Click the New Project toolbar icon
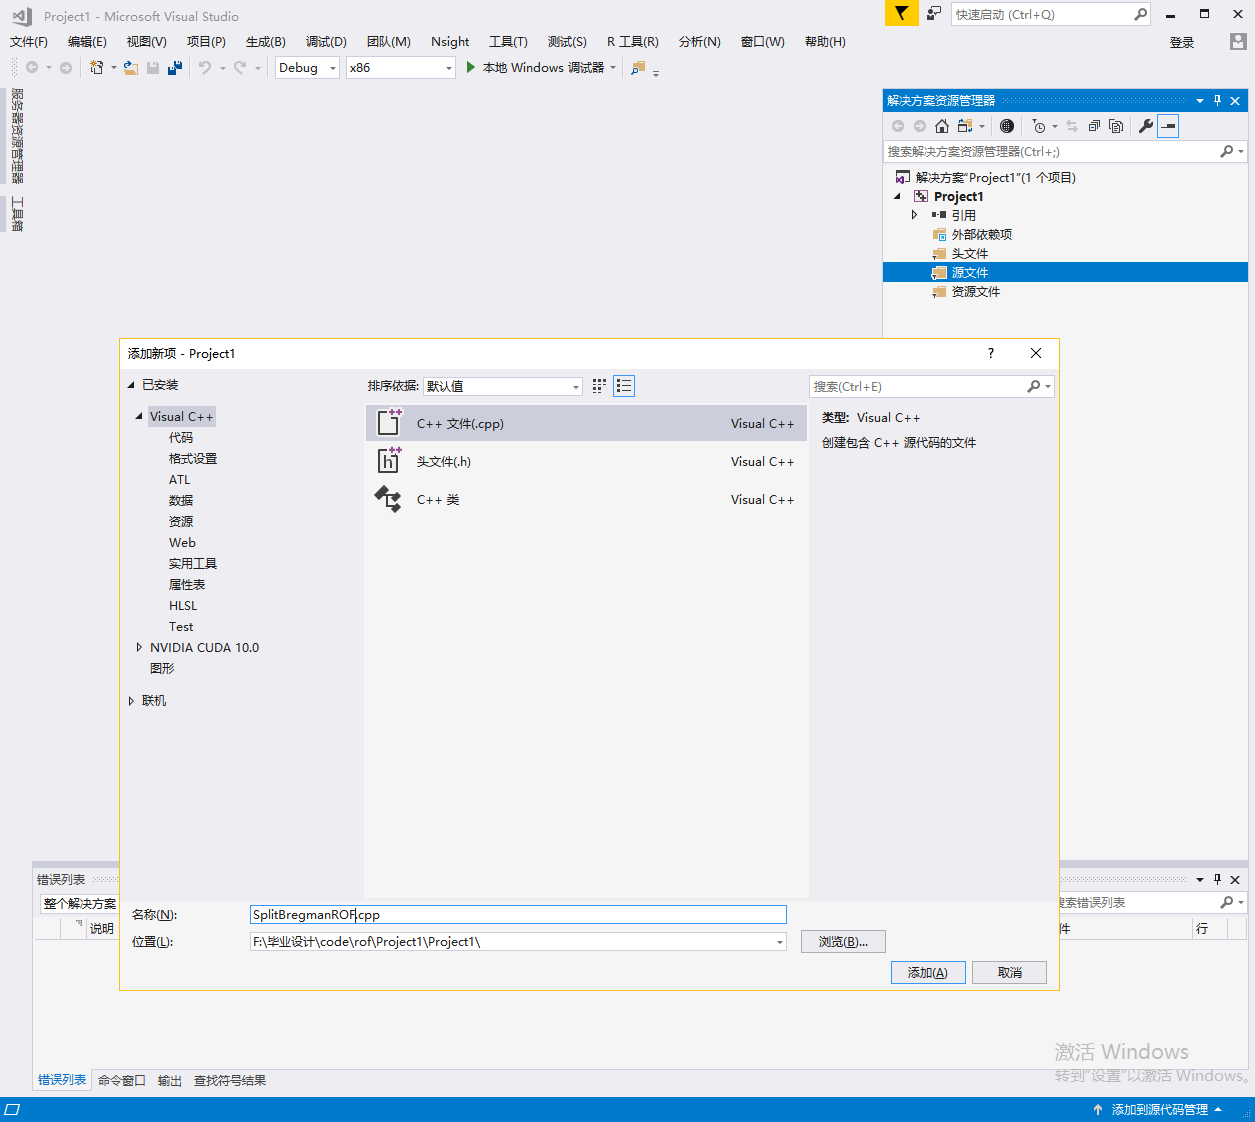 point(97,67)
